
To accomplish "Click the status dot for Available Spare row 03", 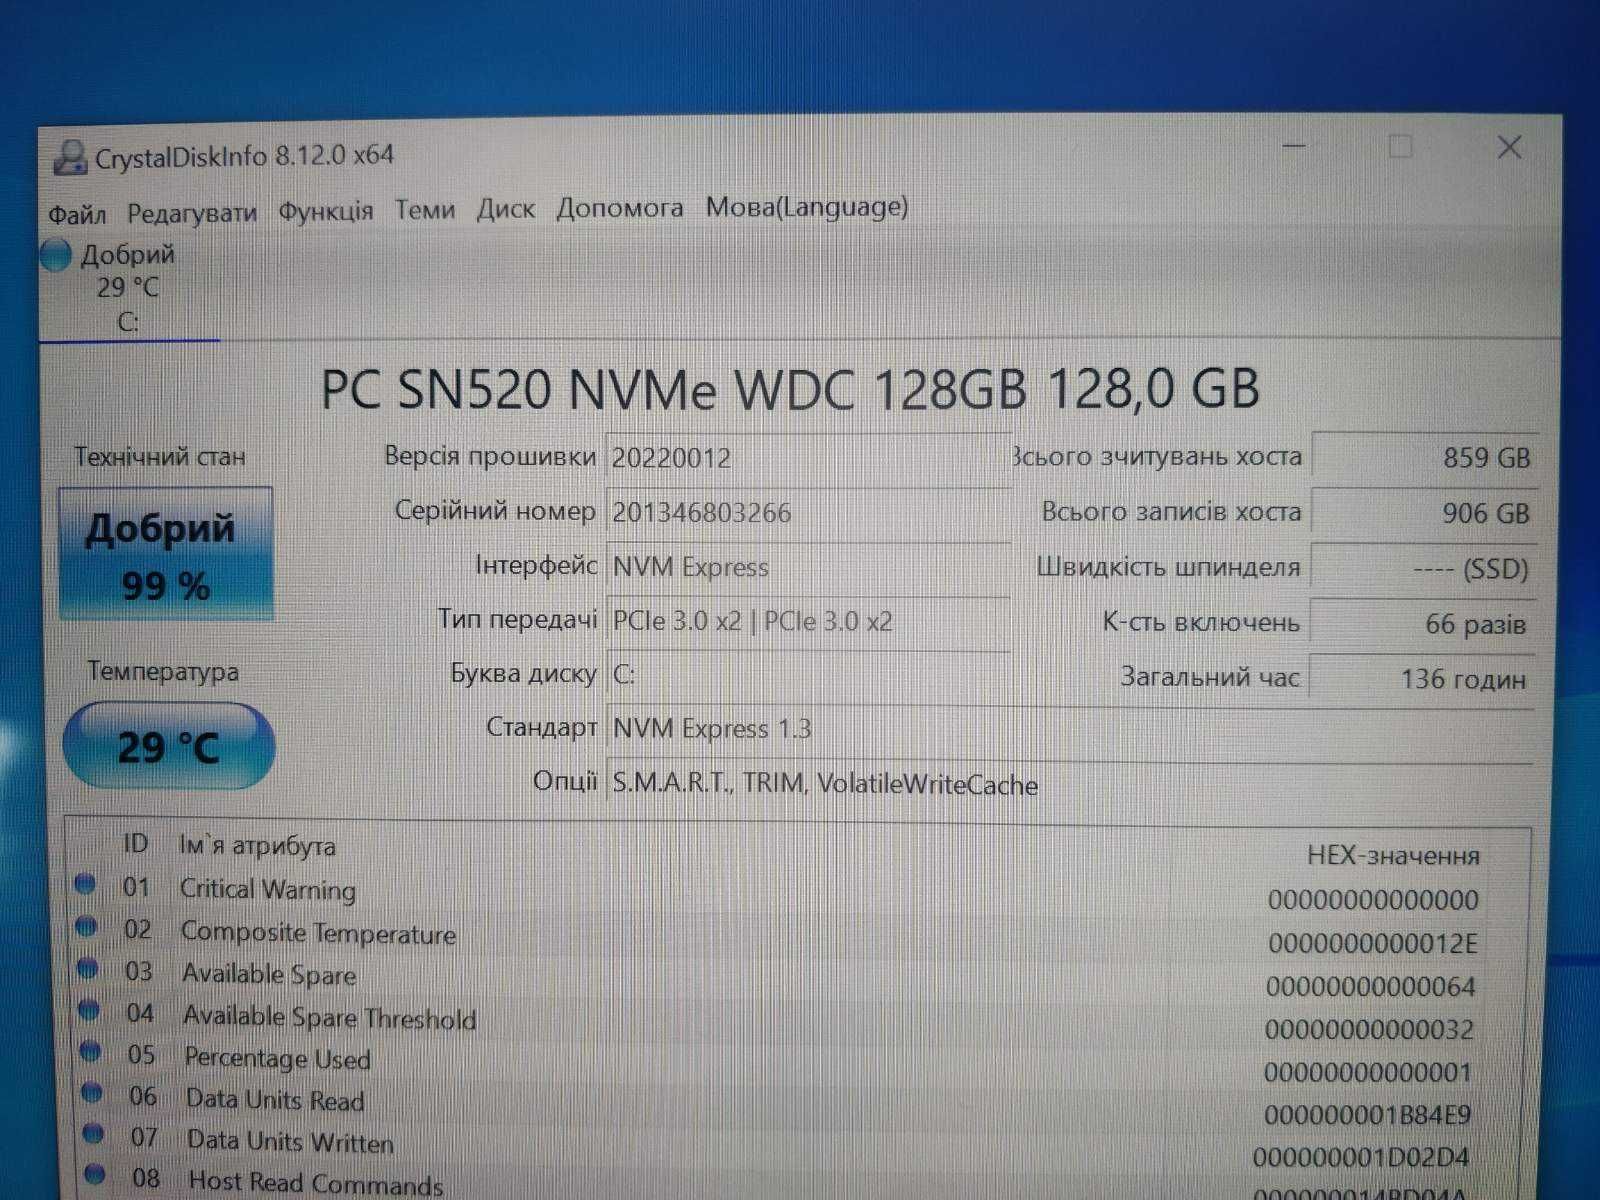I will point(88,968).
